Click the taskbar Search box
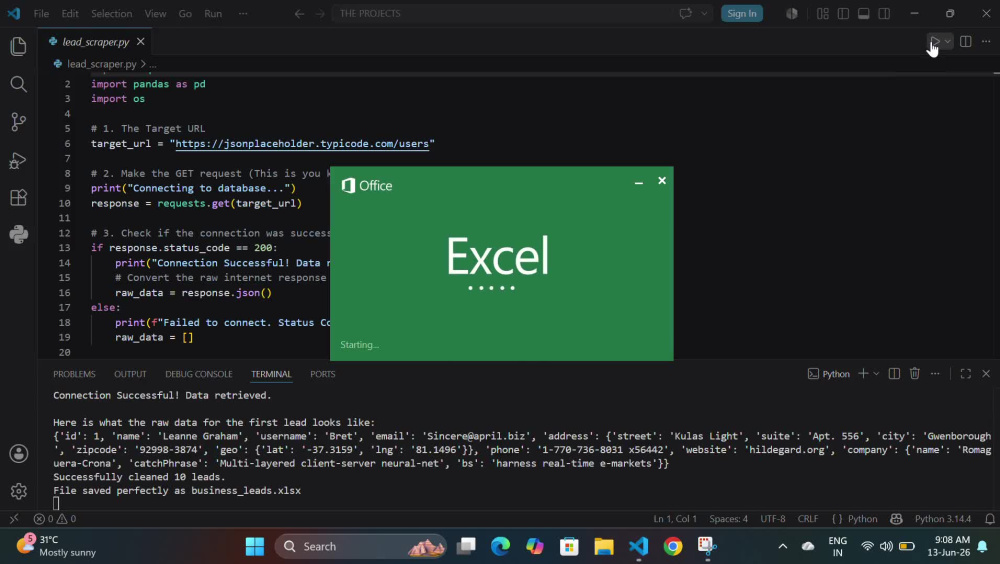Screen dimensions: 1000x564 point(362,547)
